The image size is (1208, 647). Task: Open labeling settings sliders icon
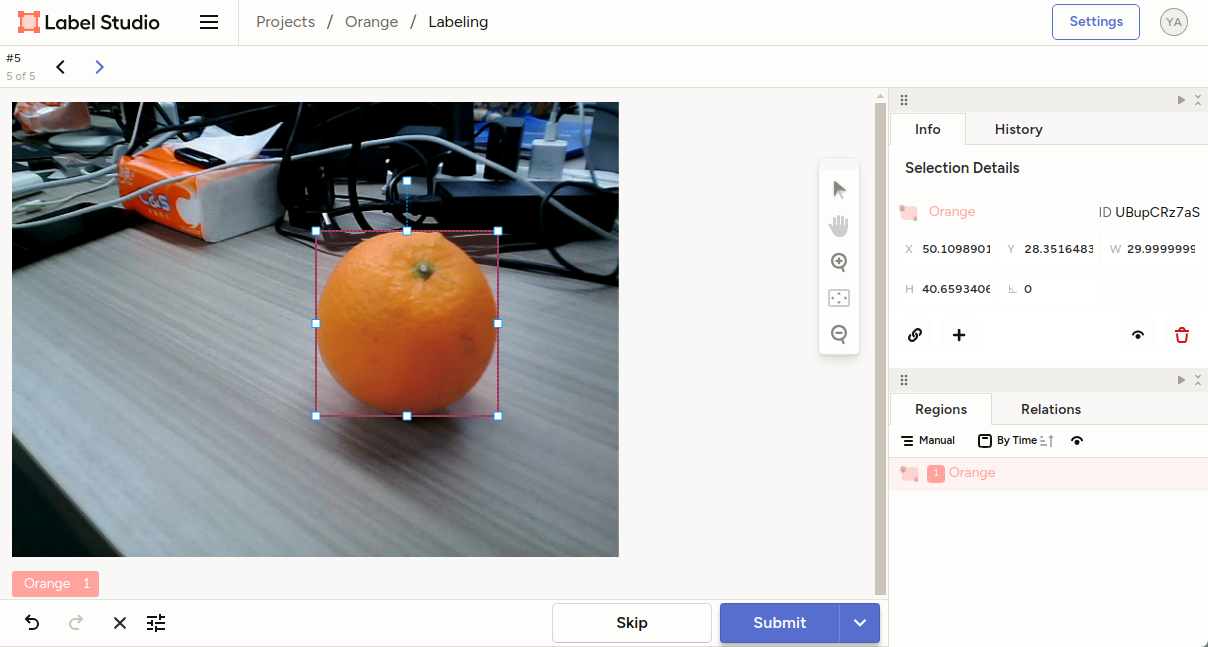[x=156, y=623]
